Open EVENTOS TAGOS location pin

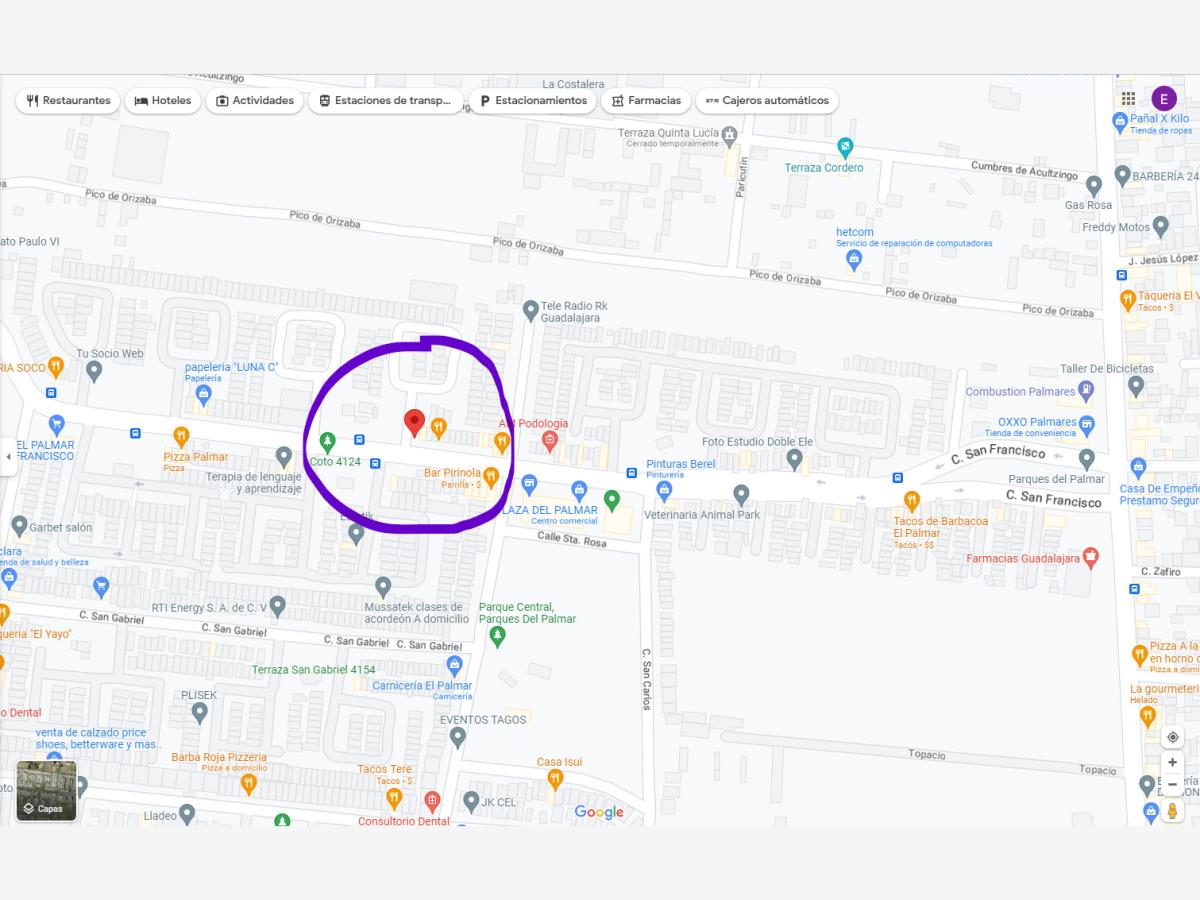pos(457,738)
